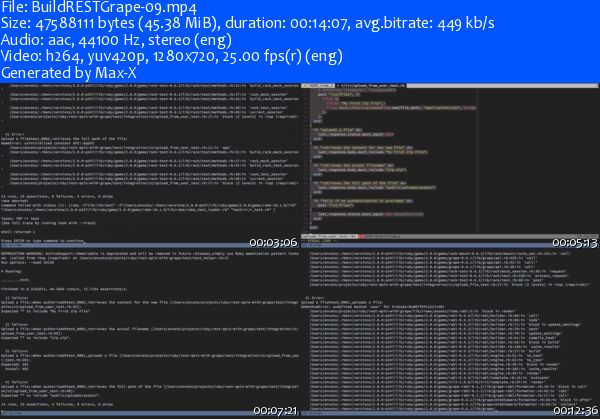Select the Audio: aac, 44100 Hz line
The height and width of the screenshot is (419, 600).
pos(116,40)
